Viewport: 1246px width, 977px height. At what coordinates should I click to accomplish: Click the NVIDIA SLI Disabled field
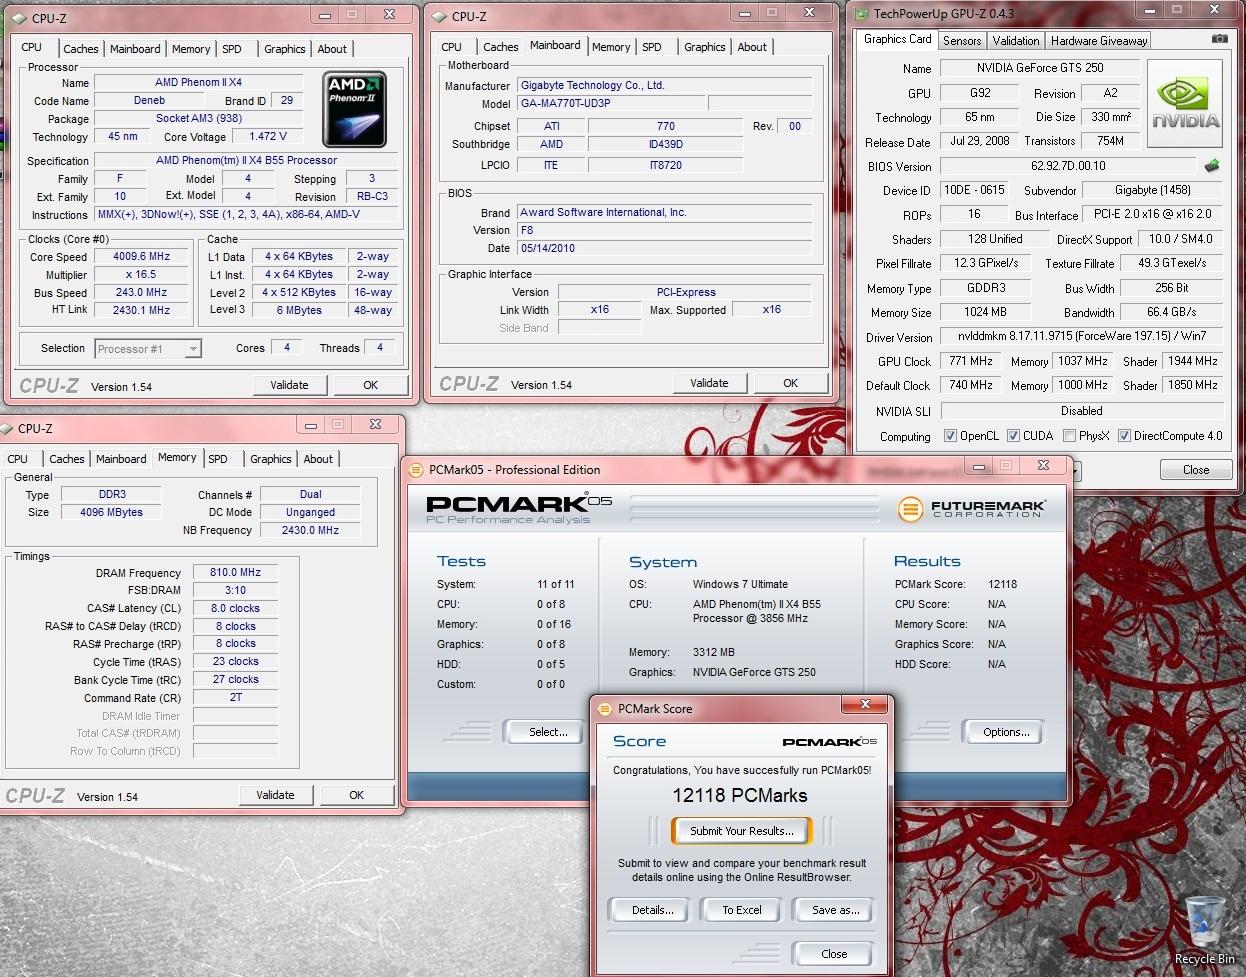(1082, 411)
